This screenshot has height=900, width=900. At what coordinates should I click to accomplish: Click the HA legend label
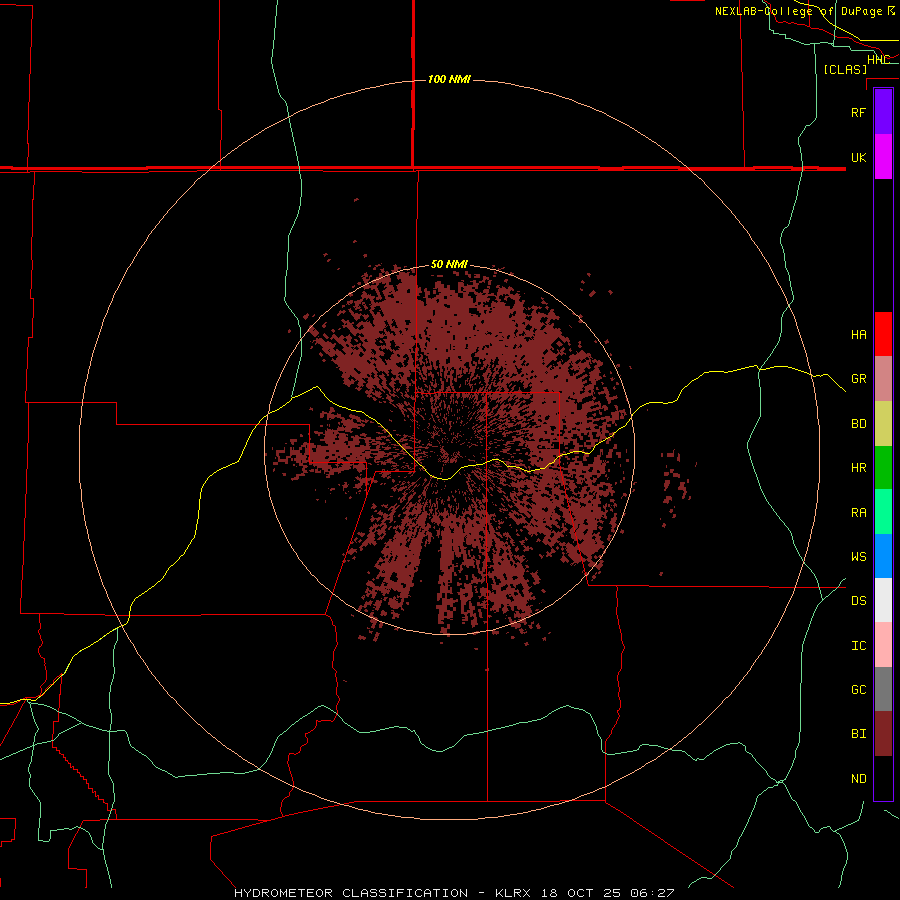pos(858,335)
